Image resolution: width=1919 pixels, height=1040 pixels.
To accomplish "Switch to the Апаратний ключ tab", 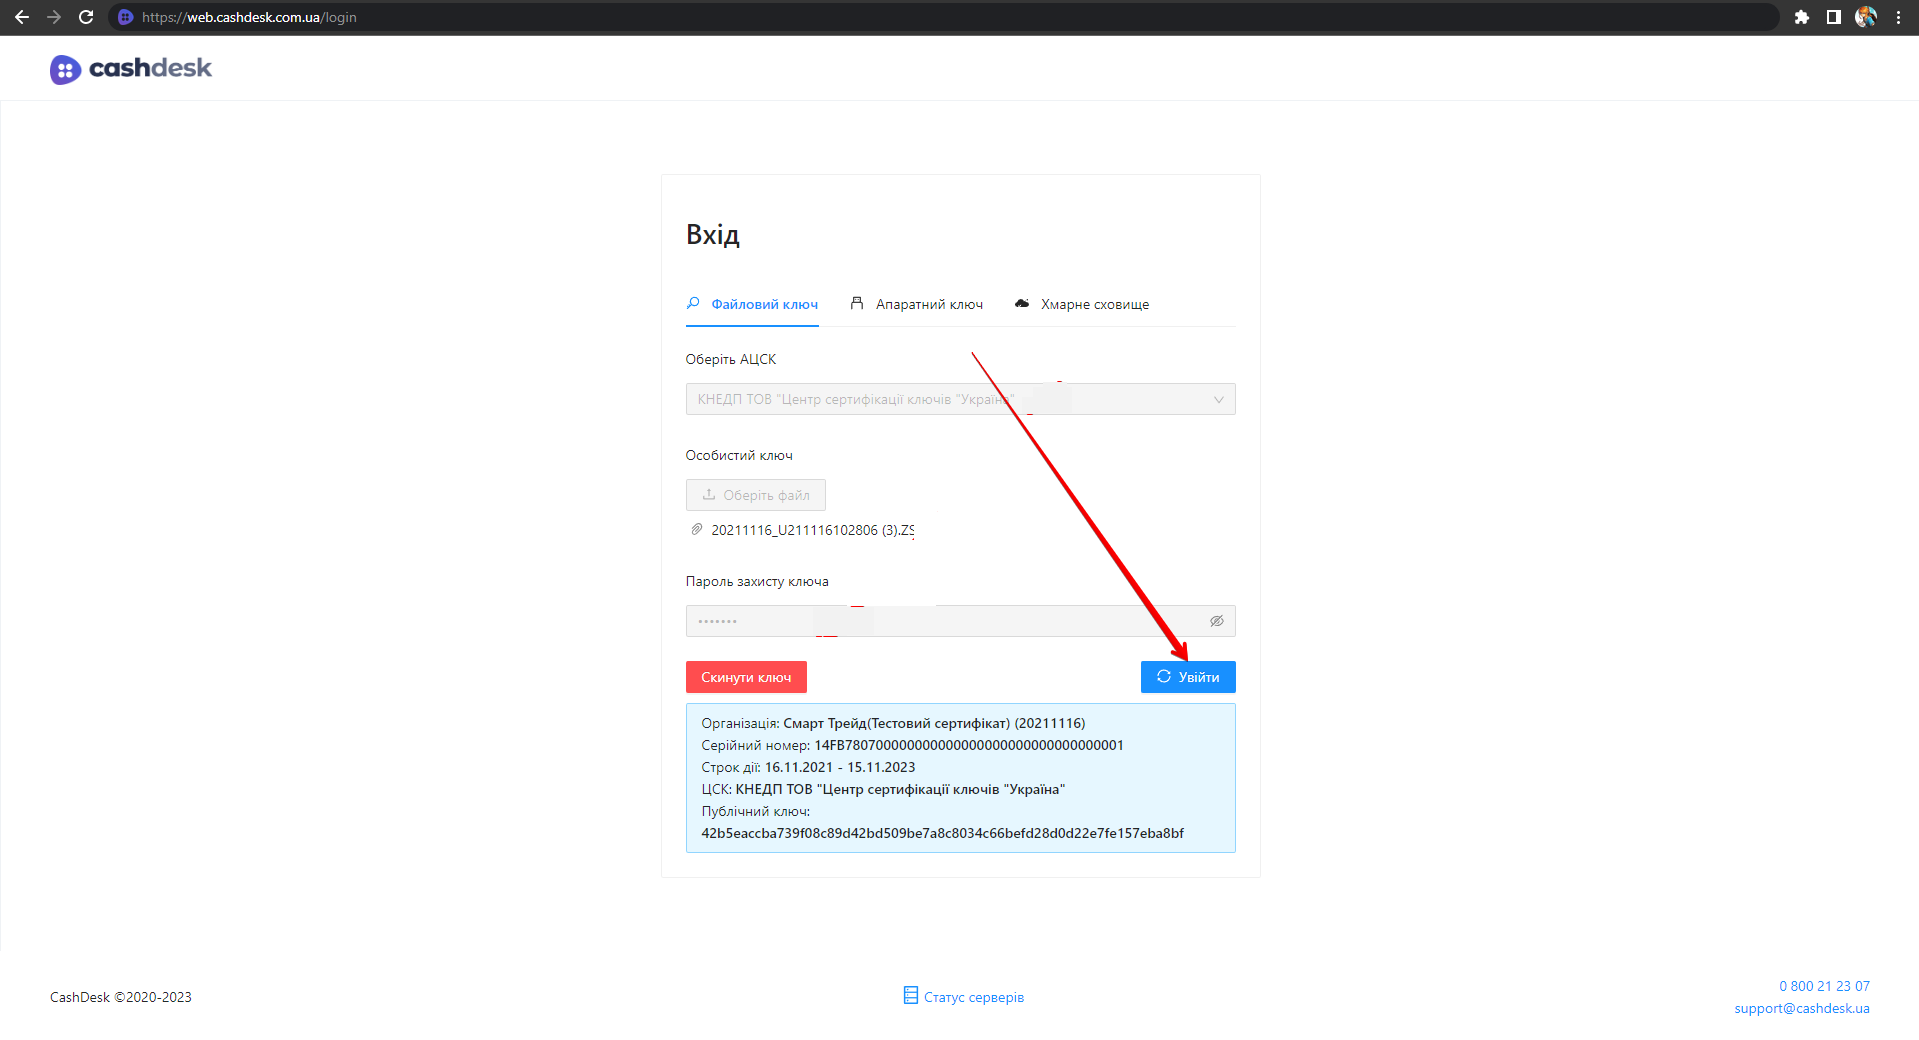I will [x=916, y=304].
